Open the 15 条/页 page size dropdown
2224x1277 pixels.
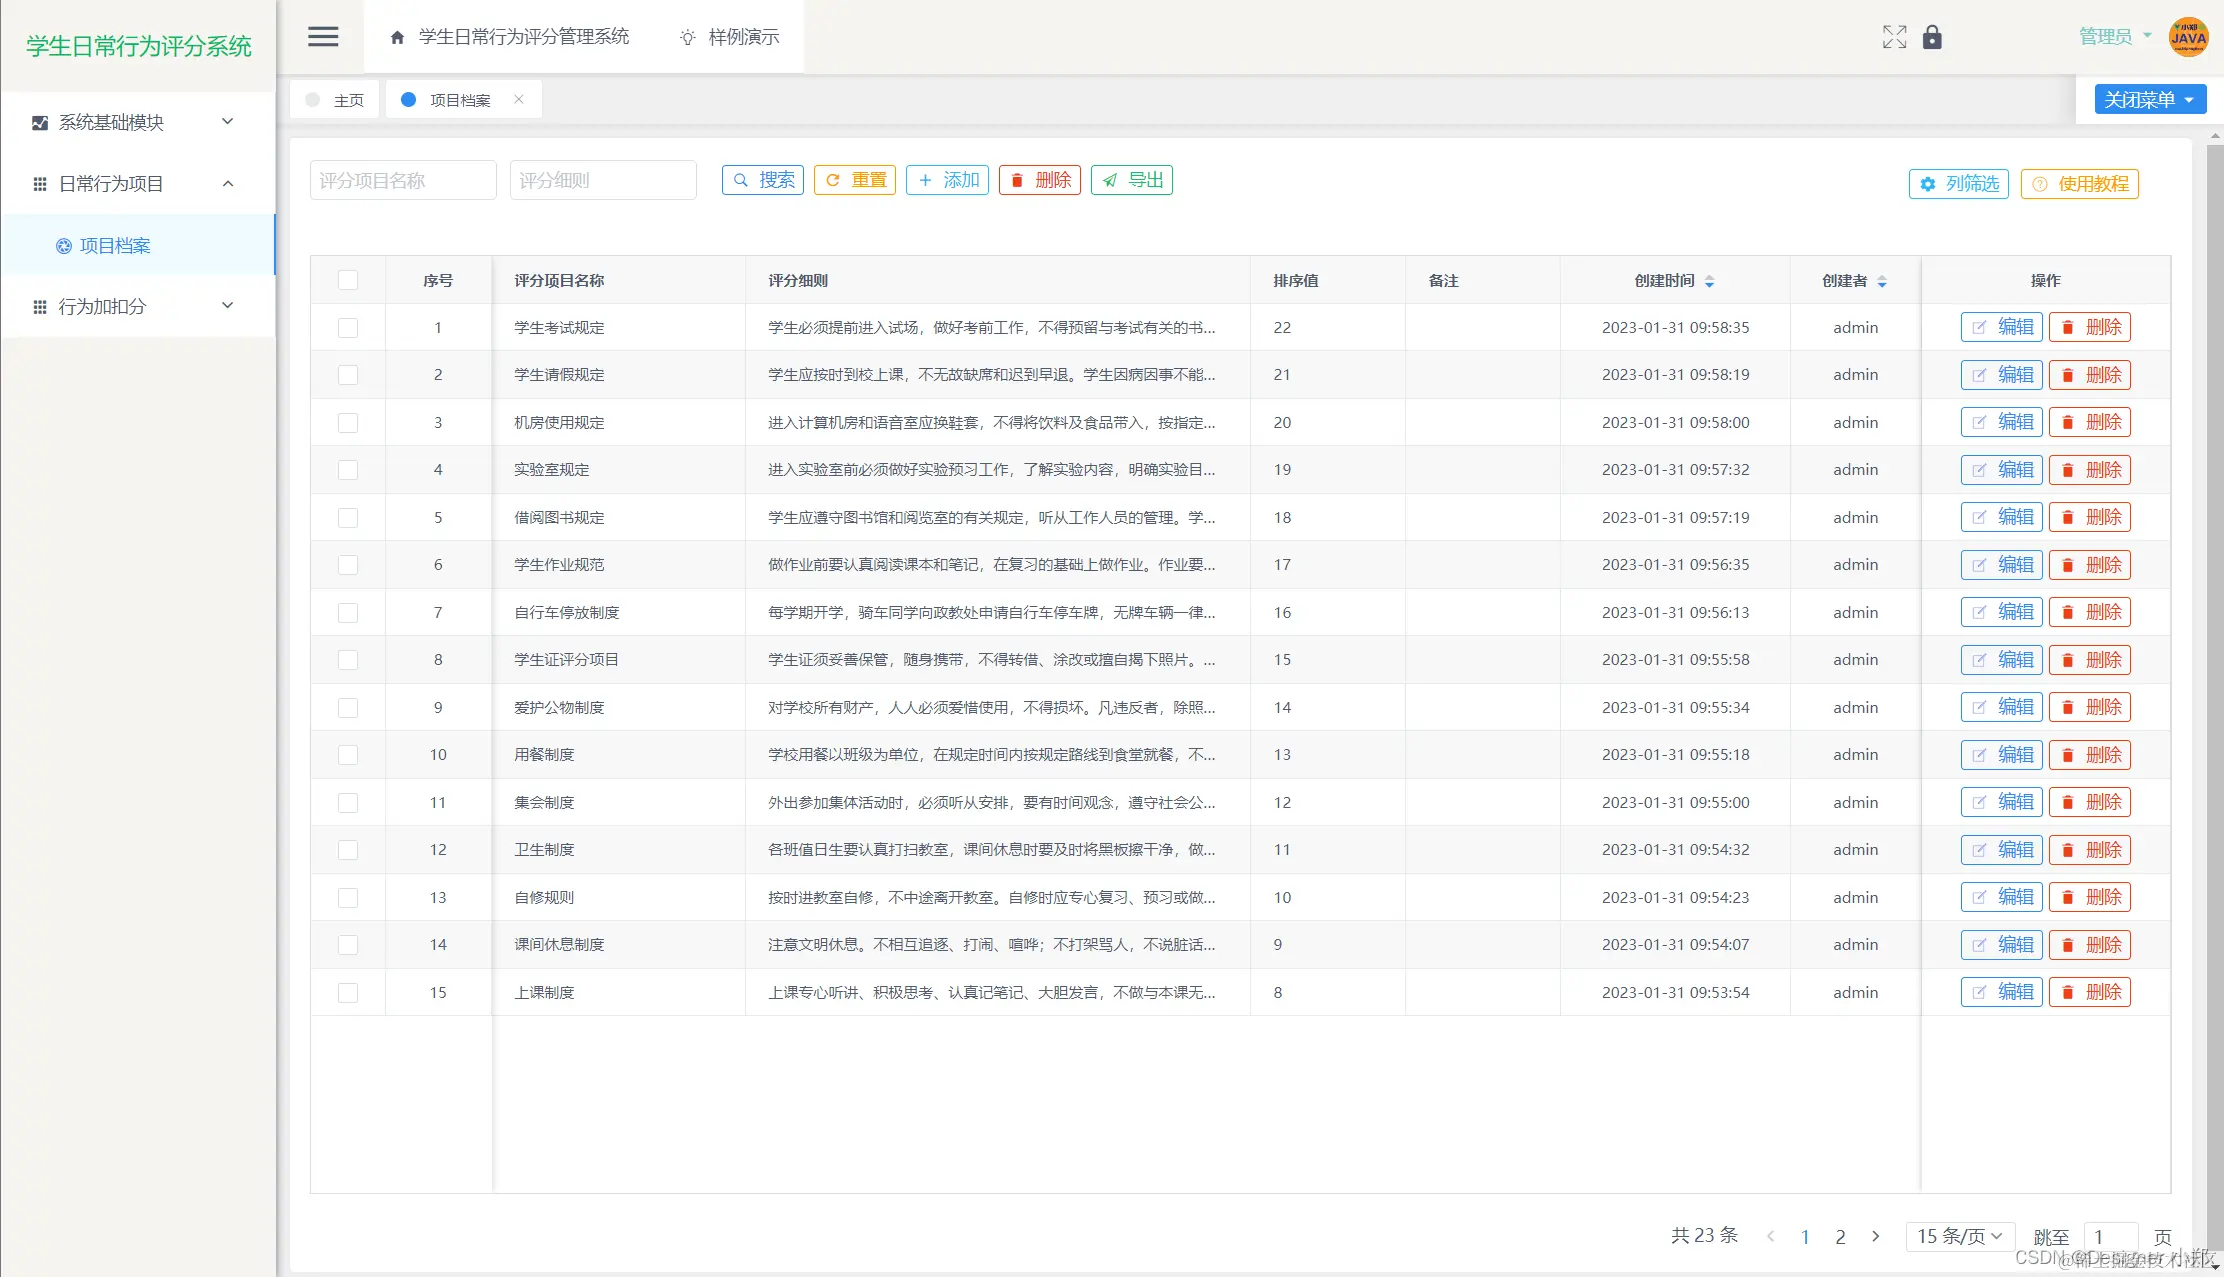1959,1236
